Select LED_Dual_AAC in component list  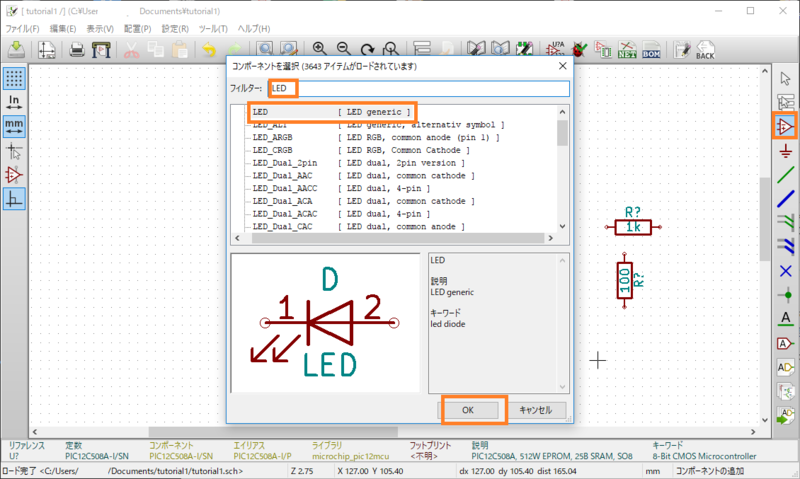[x=363, y=176]
